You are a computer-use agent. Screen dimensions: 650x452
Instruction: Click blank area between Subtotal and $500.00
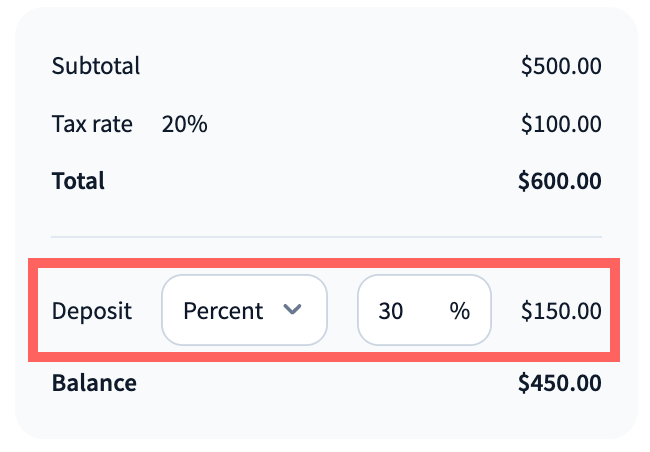point(330,67)
